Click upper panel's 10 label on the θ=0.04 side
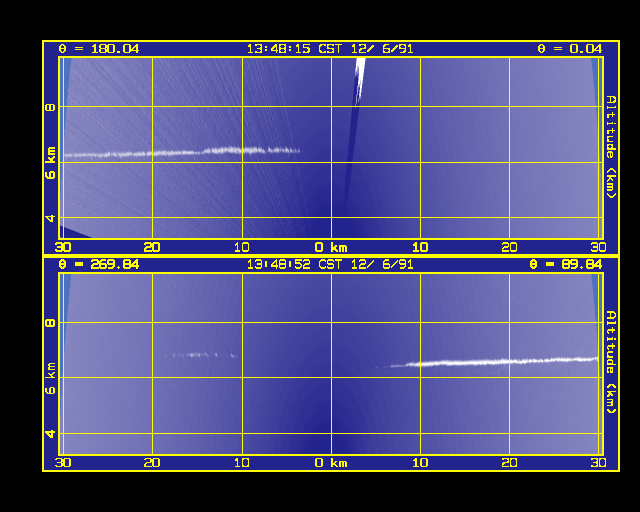 tap(420, 247)
